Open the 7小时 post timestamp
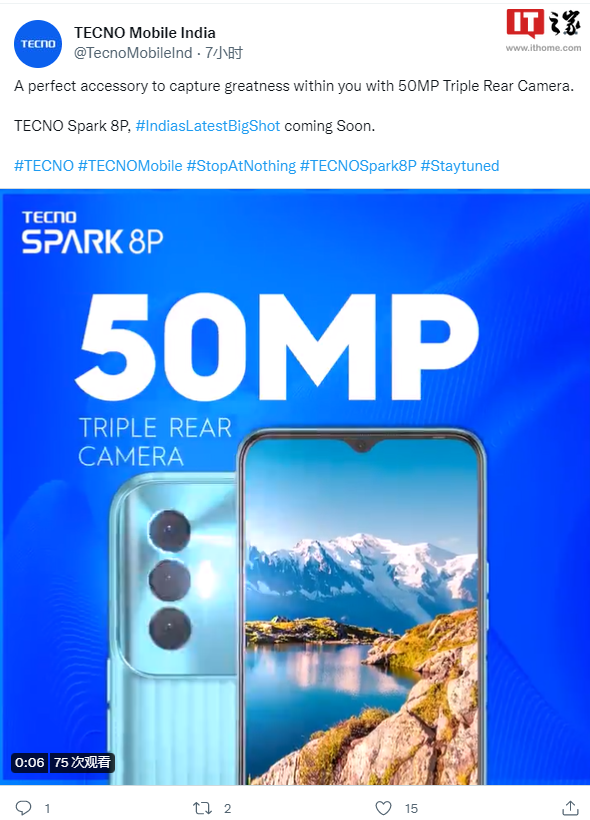 [223, 53]
